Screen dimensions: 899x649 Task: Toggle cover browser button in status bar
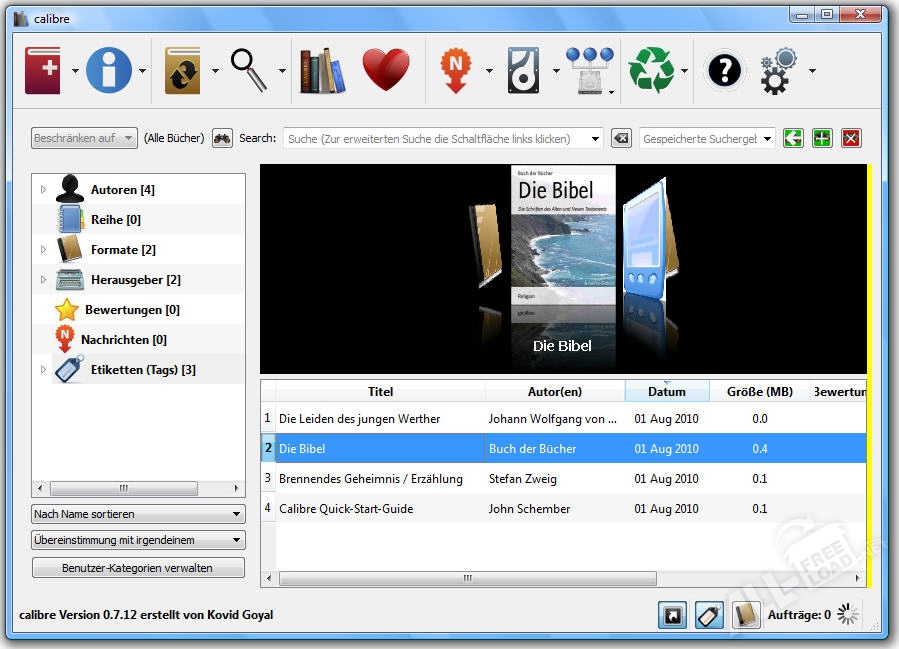click(x=673, y=615)
